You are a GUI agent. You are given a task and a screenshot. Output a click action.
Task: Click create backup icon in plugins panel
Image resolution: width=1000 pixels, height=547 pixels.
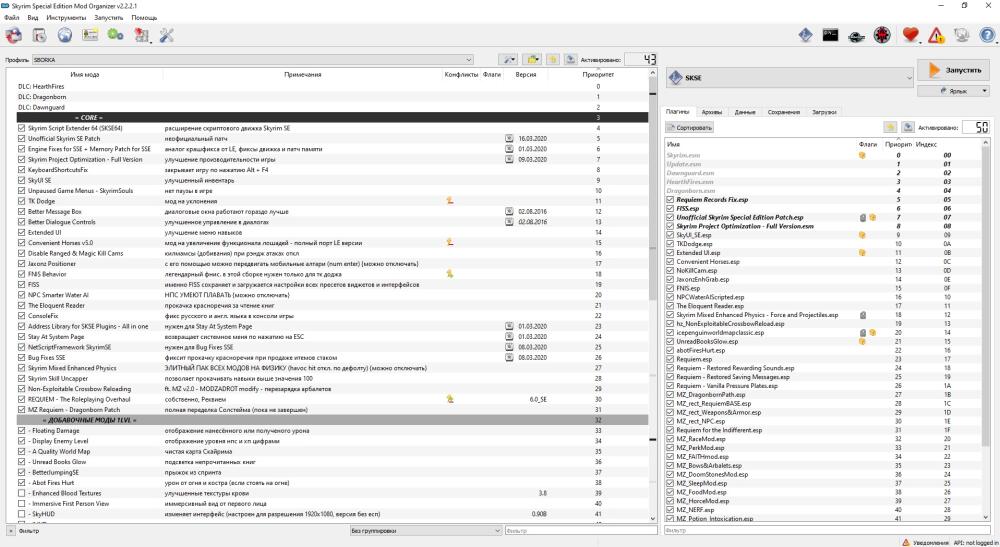[908, 128]
